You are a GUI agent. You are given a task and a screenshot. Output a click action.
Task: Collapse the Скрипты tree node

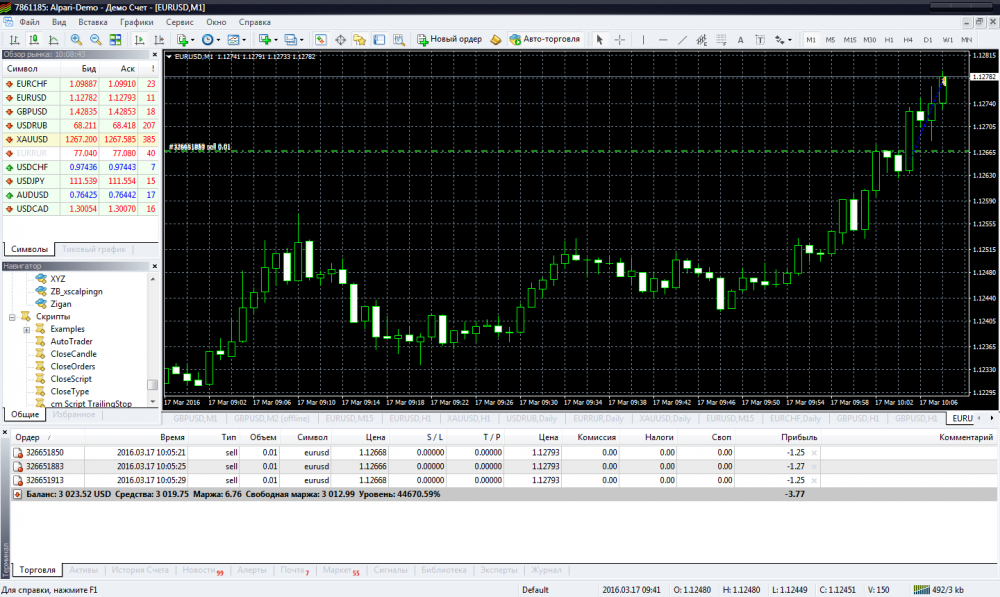pyautogui.click(x=12, y=317)
